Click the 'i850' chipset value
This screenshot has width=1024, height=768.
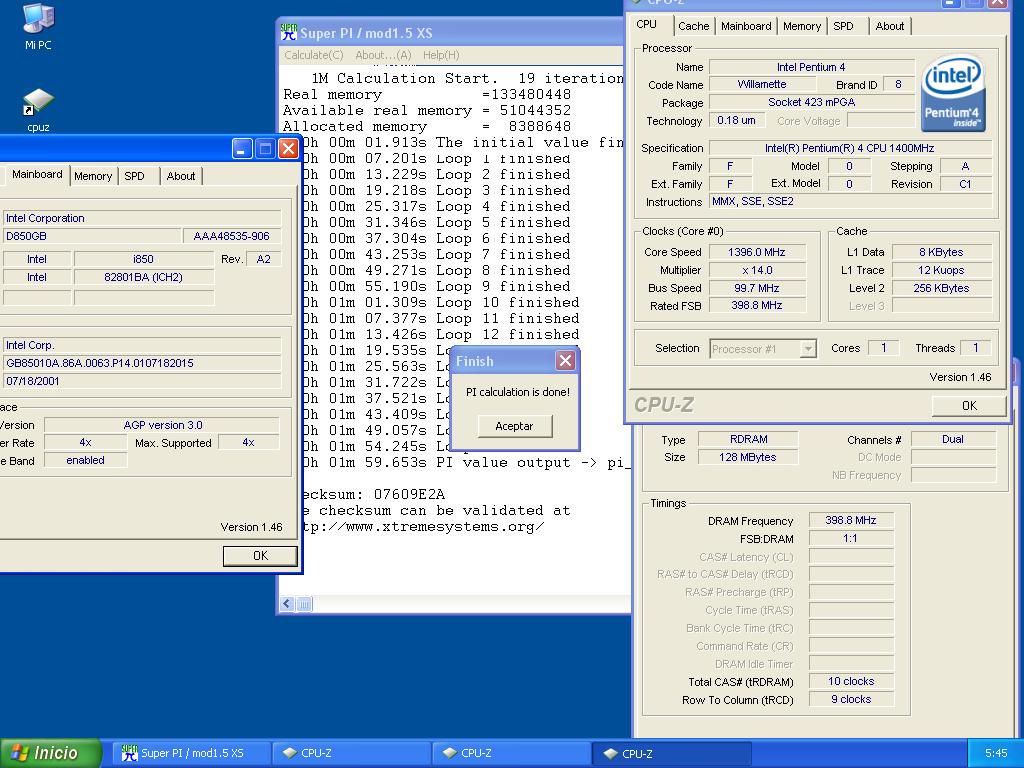pos(144,259)
